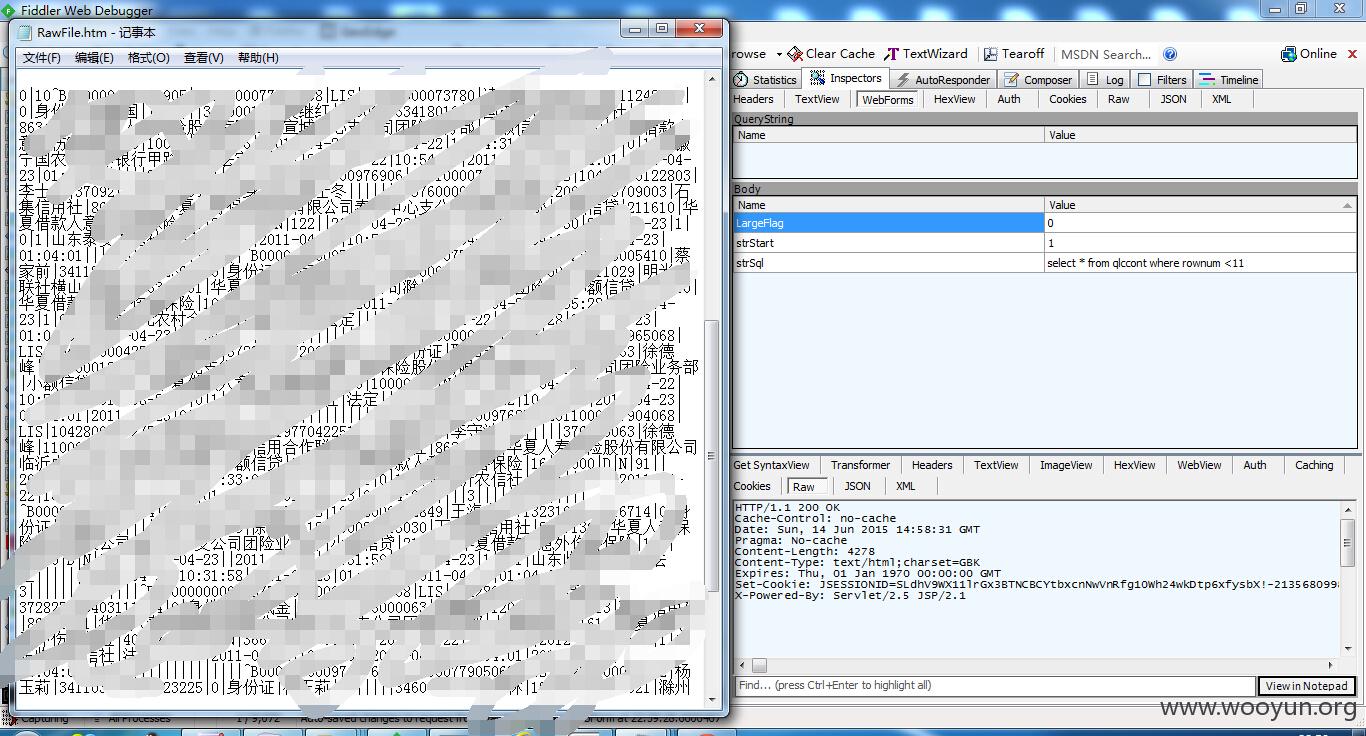
Task: Open Notepad 格式(O) menu
Action: click(149, 58)
